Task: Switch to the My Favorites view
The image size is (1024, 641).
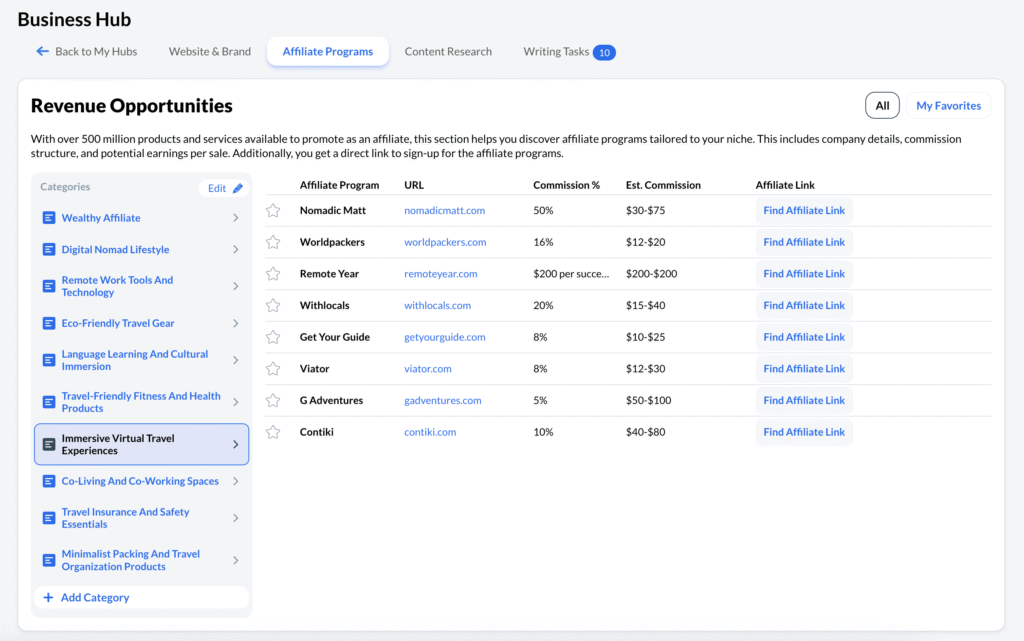Action: 947,105
